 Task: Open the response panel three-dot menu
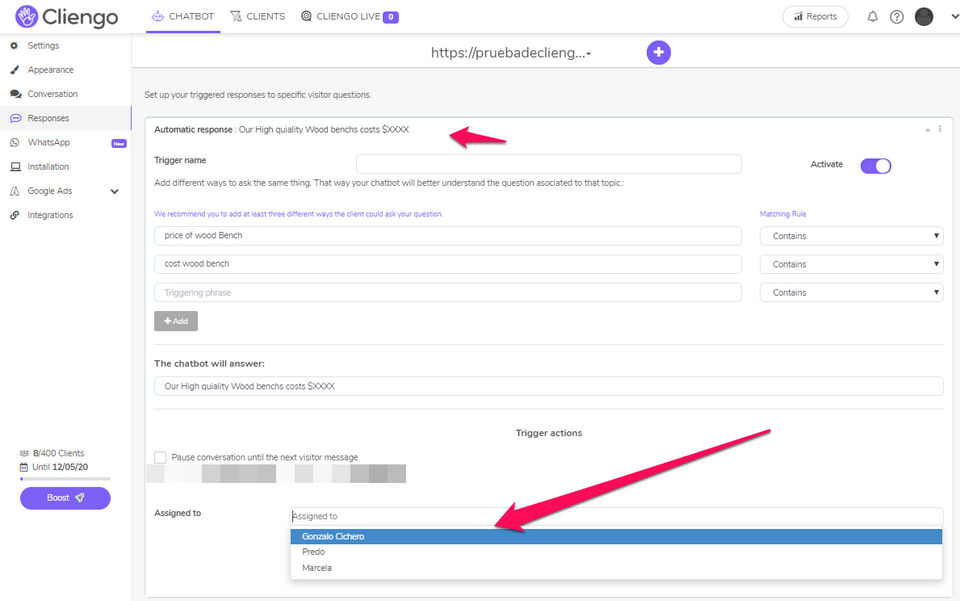940,129
